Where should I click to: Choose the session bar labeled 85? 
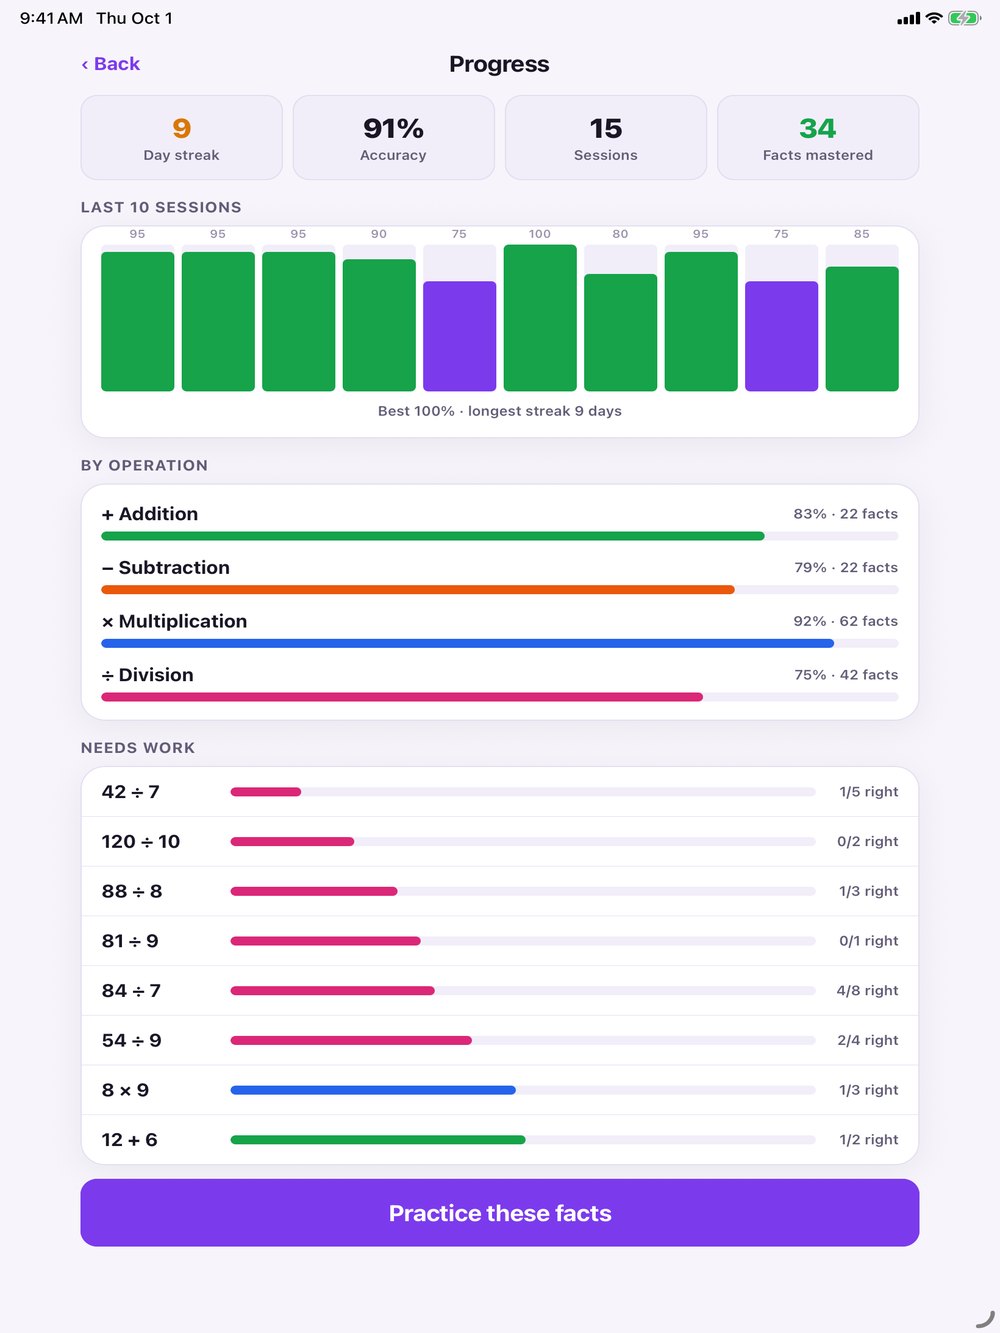pyautogui.click(x=862, y=329)
